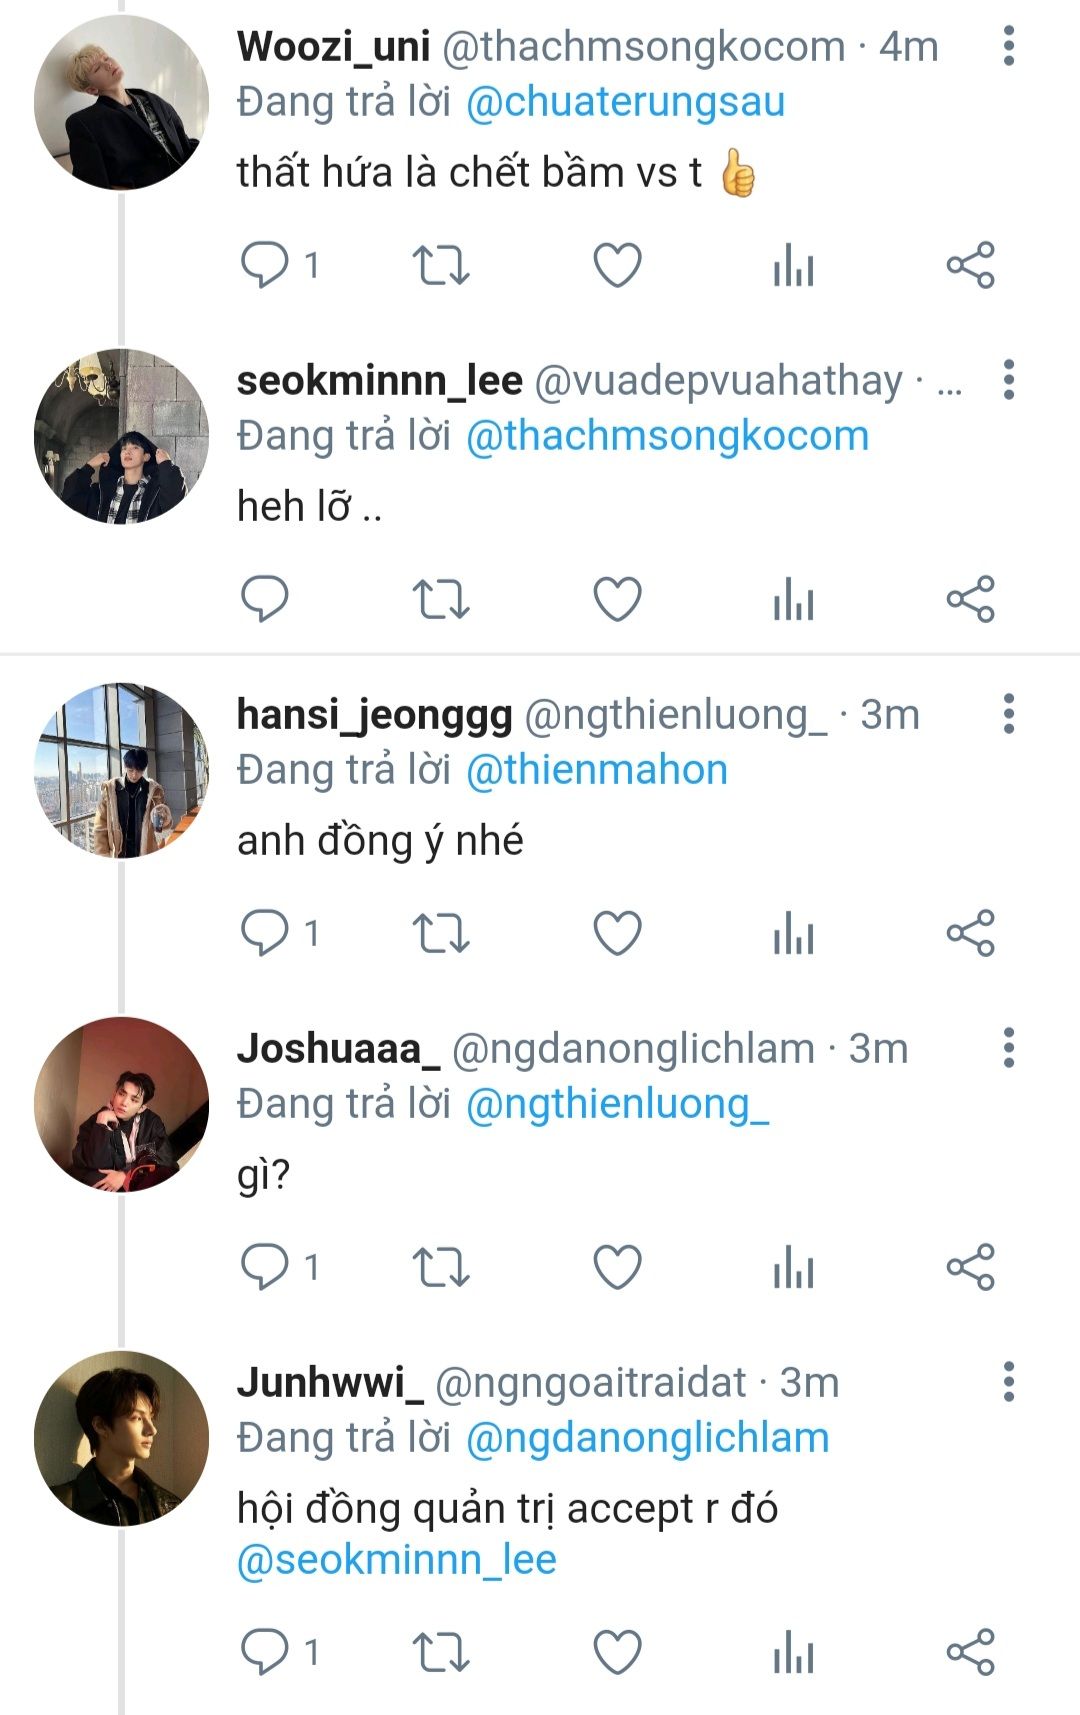
Task: Open hansi_jeonggg's profile from display name
Action: pyautogui.click(x=374, y=714)
